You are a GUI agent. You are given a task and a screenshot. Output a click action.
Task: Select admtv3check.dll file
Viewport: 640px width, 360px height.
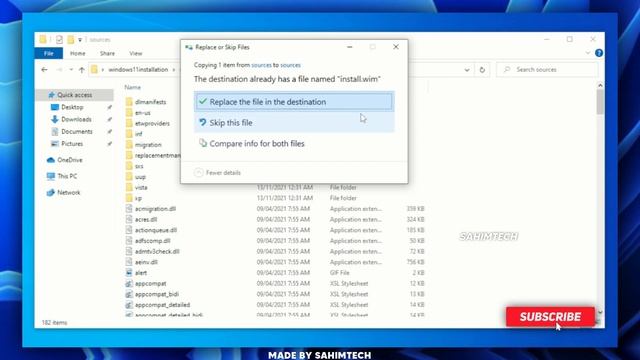click(157, 251)
